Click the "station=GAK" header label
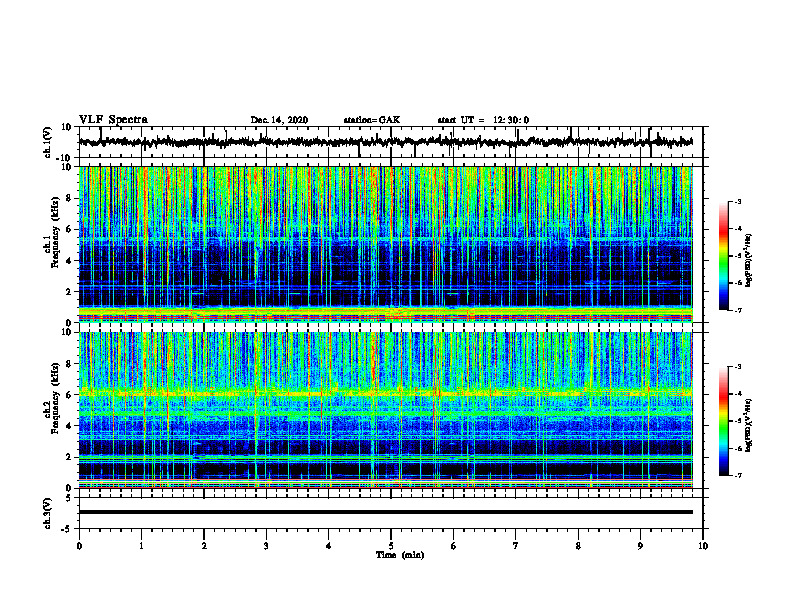This screenshot has width=792, height=612. (x=372, y=120)
